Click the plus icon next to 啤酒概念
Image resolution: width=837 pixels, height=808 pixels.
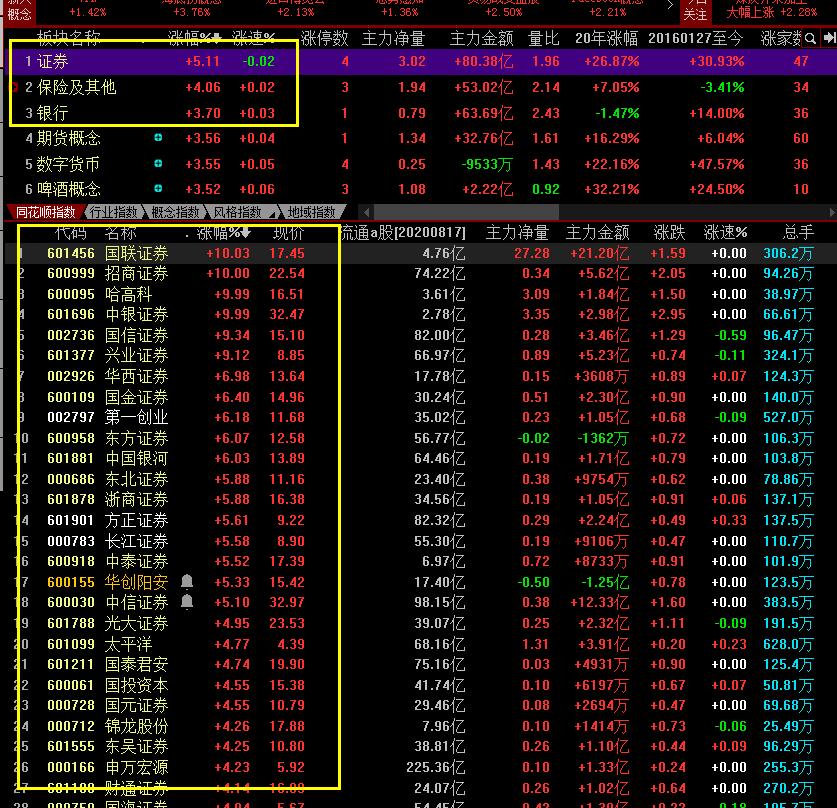point(158,189)
